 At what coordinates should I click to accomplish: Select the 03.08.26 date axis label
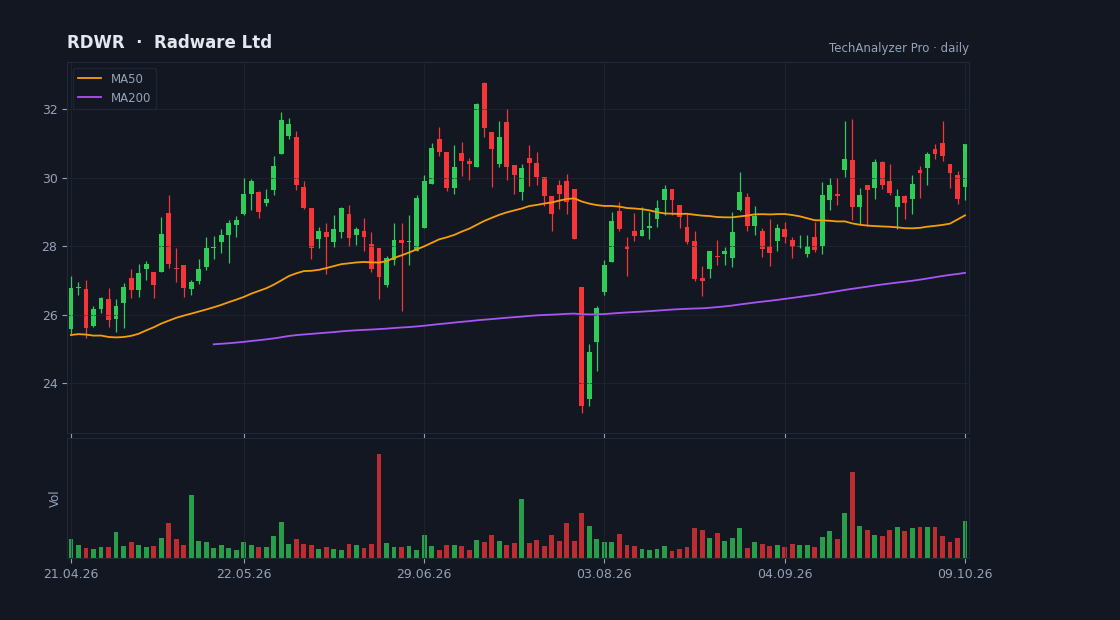(604, 574)
